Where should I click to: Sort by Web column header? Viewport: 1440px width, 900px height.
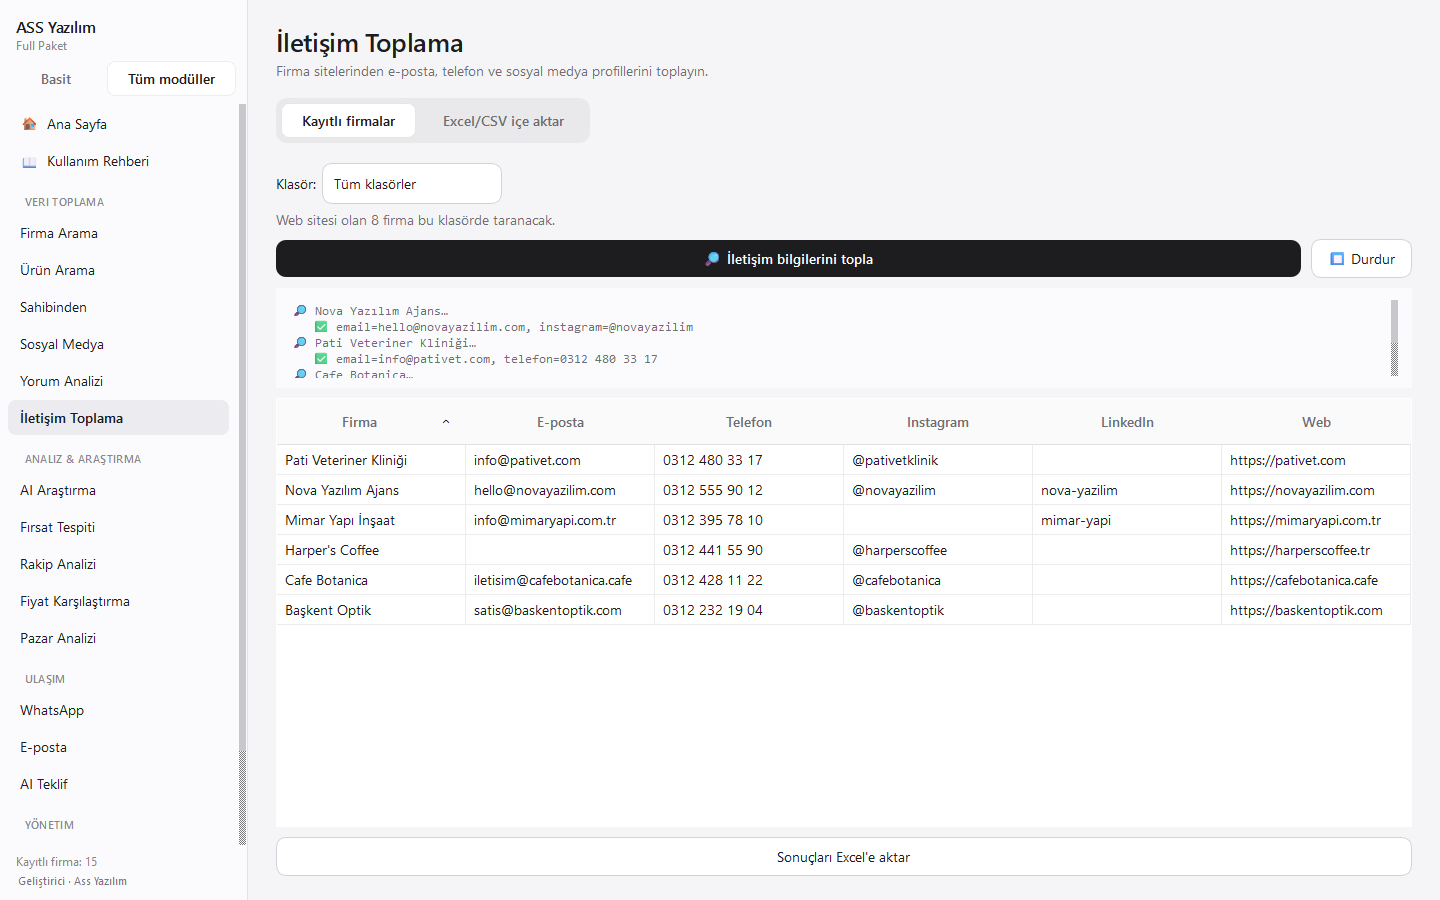click(1316, 422)
